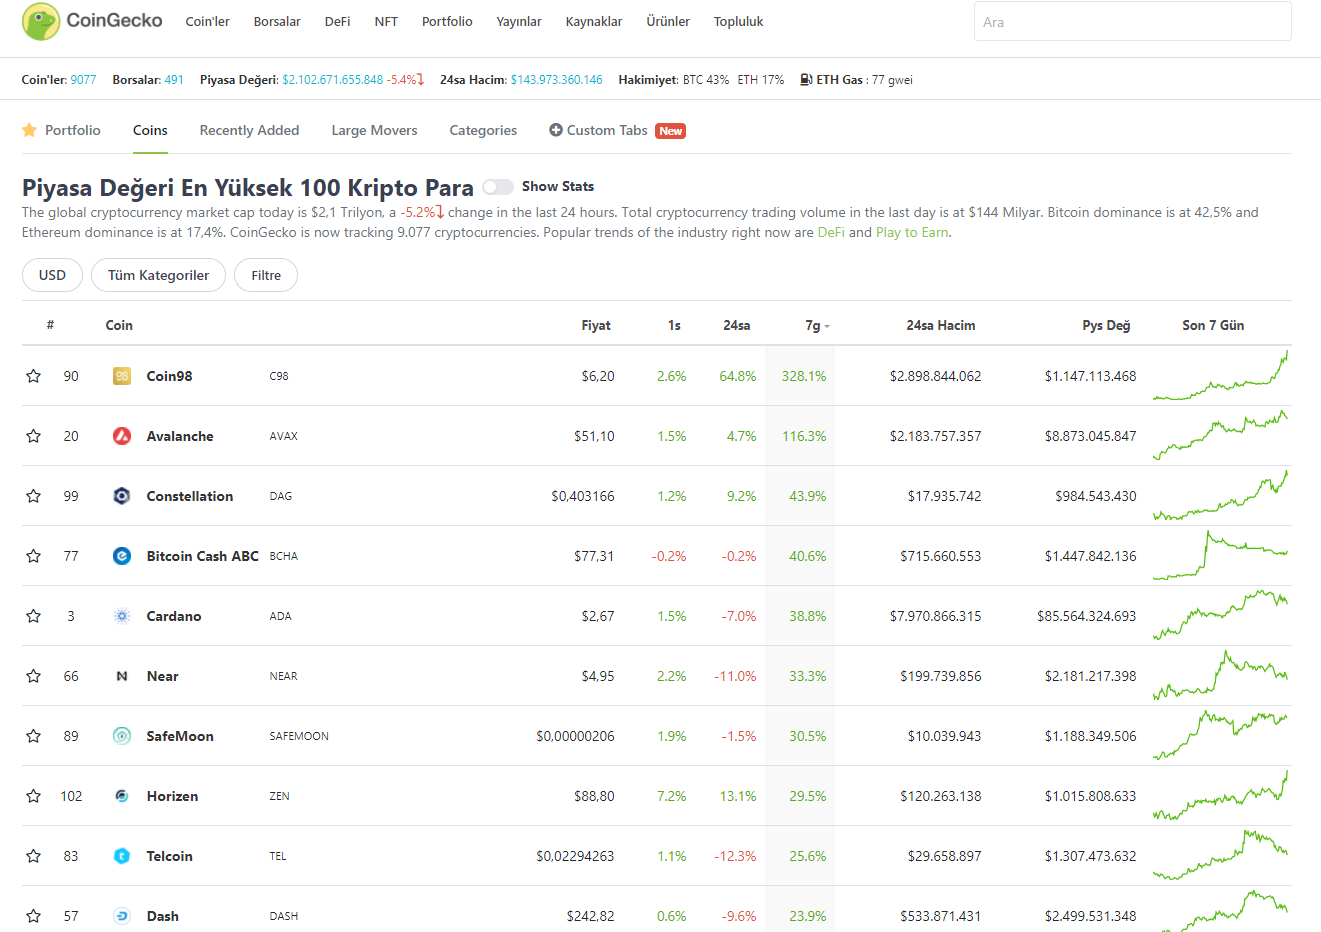Sort by Pys Değ column header
1321x932 pixels.
[1106, 325]
